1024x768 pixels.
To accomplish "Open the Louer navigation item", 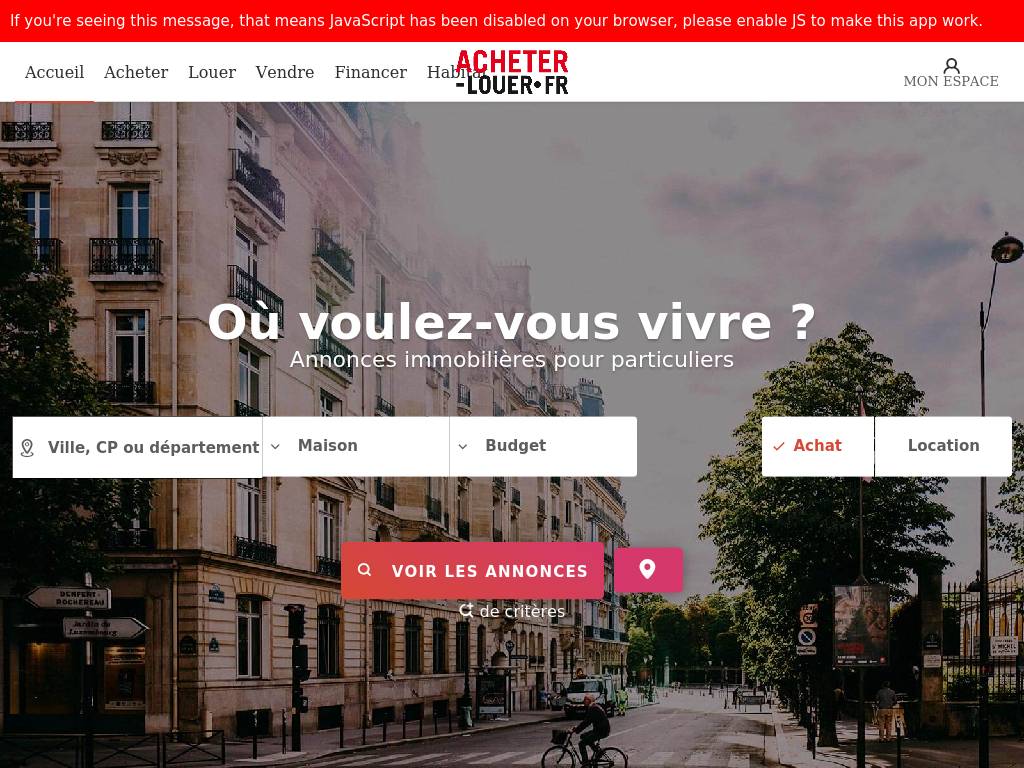I will point(212,72).
